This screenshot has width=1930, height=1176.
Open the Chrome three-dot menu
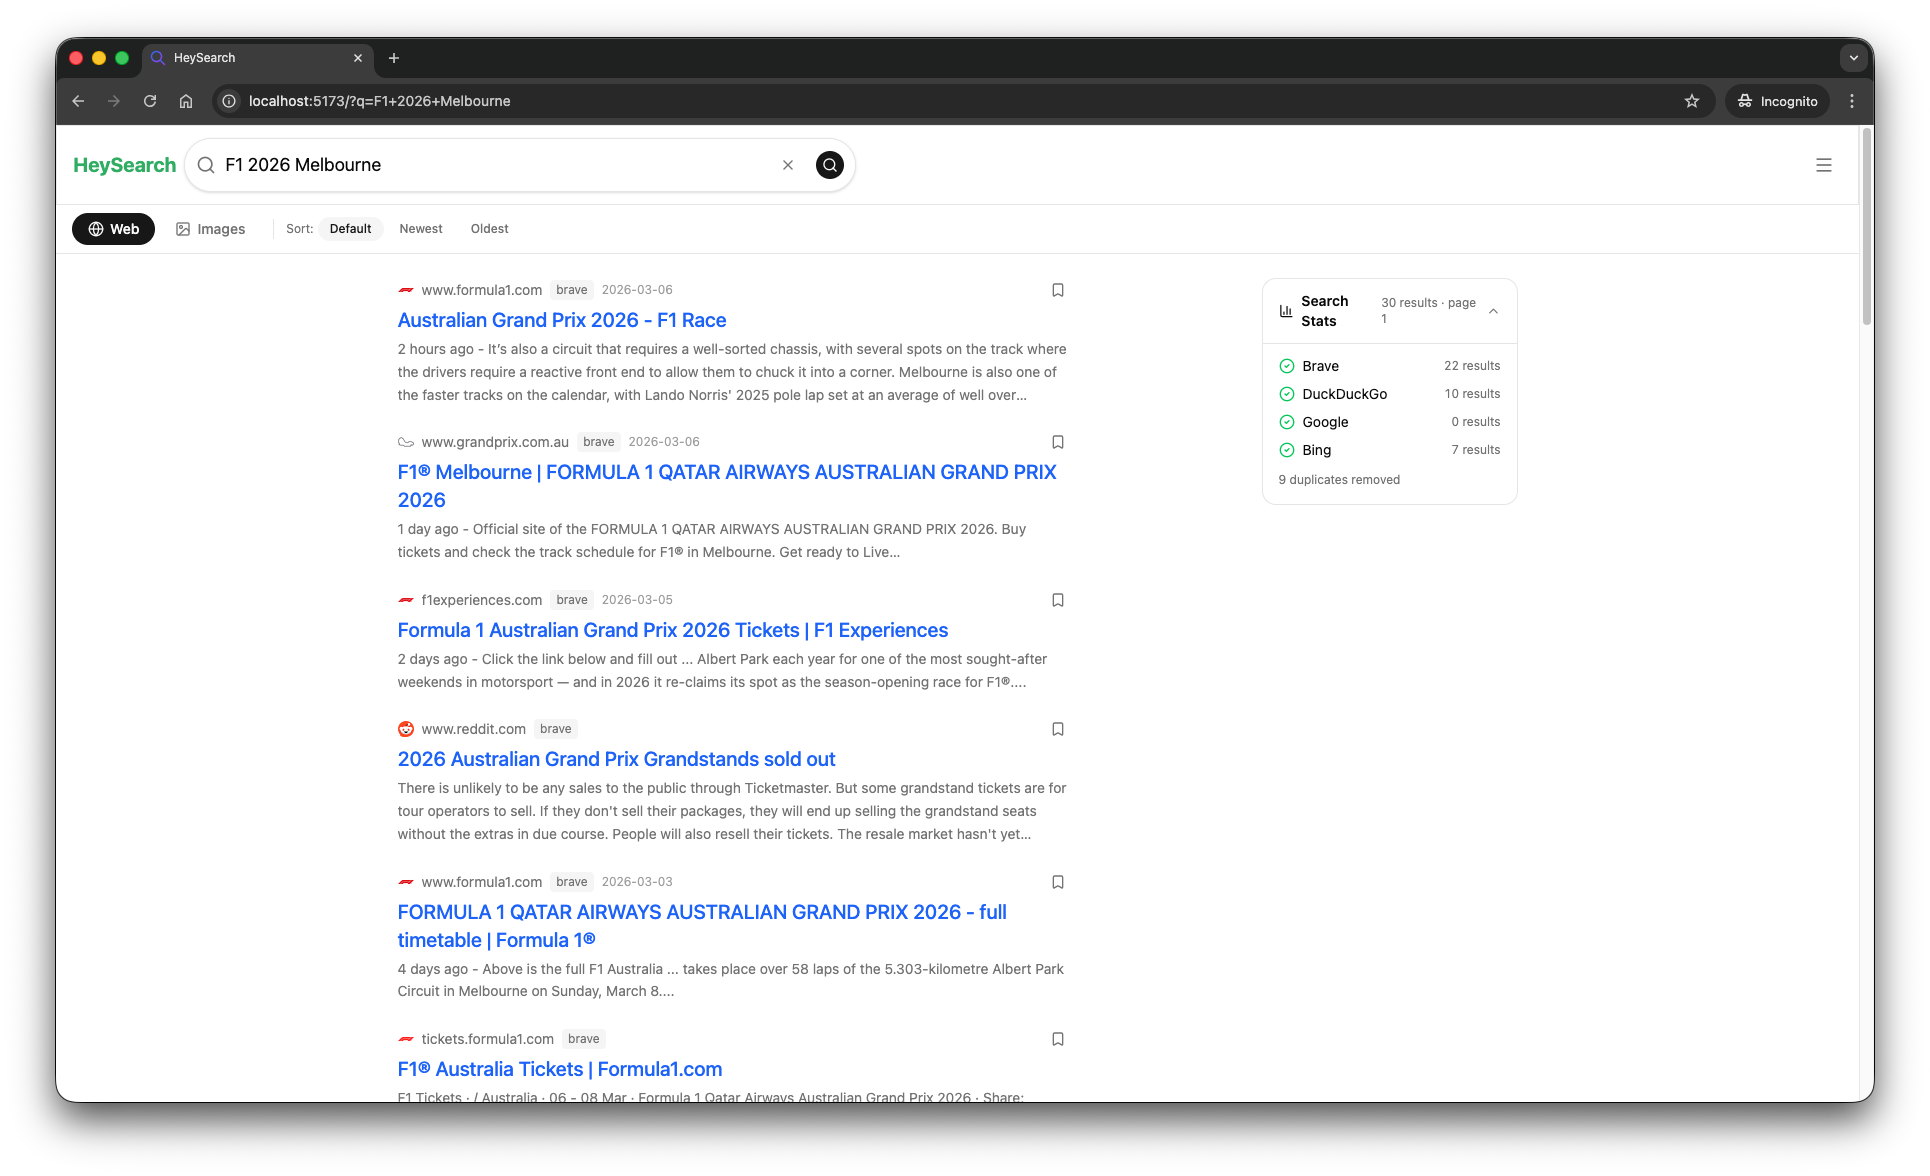(1851, 101)
